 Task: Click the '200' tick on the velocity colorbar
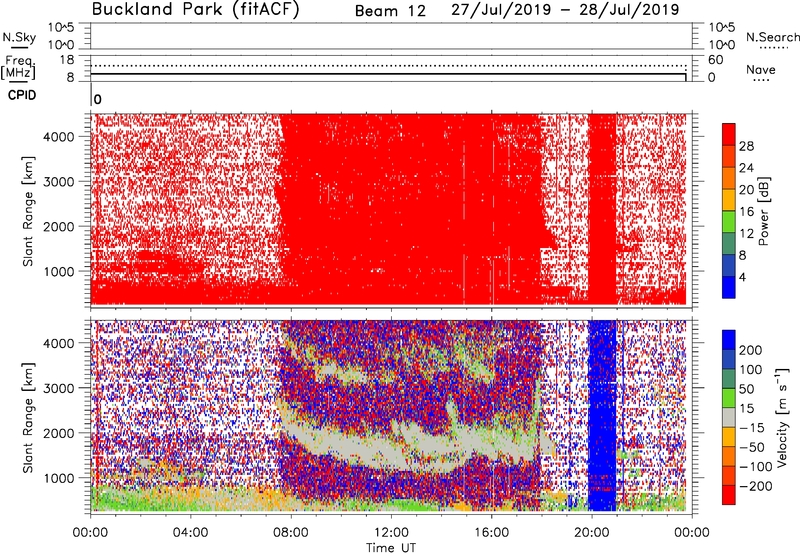click(751, 350)
